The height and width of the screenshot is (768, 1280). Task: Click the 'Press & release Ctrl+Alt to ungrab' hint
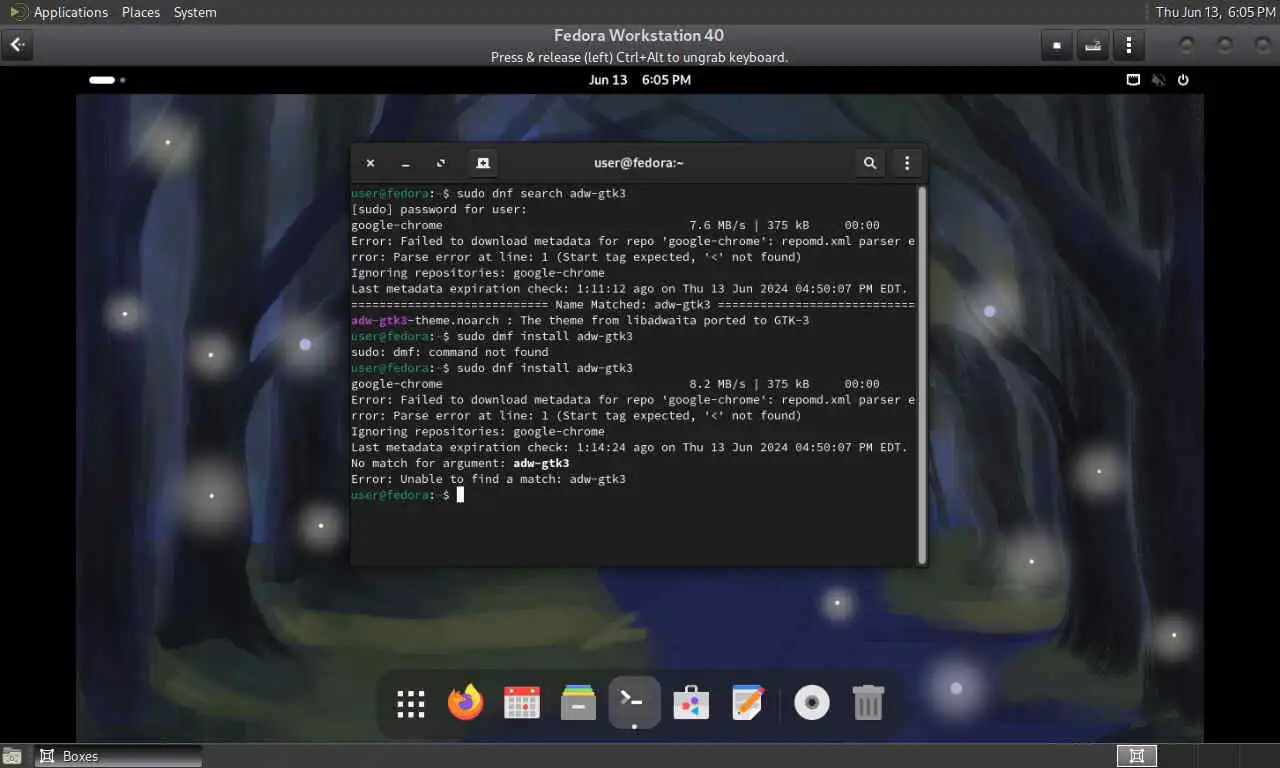pos(639,57)
